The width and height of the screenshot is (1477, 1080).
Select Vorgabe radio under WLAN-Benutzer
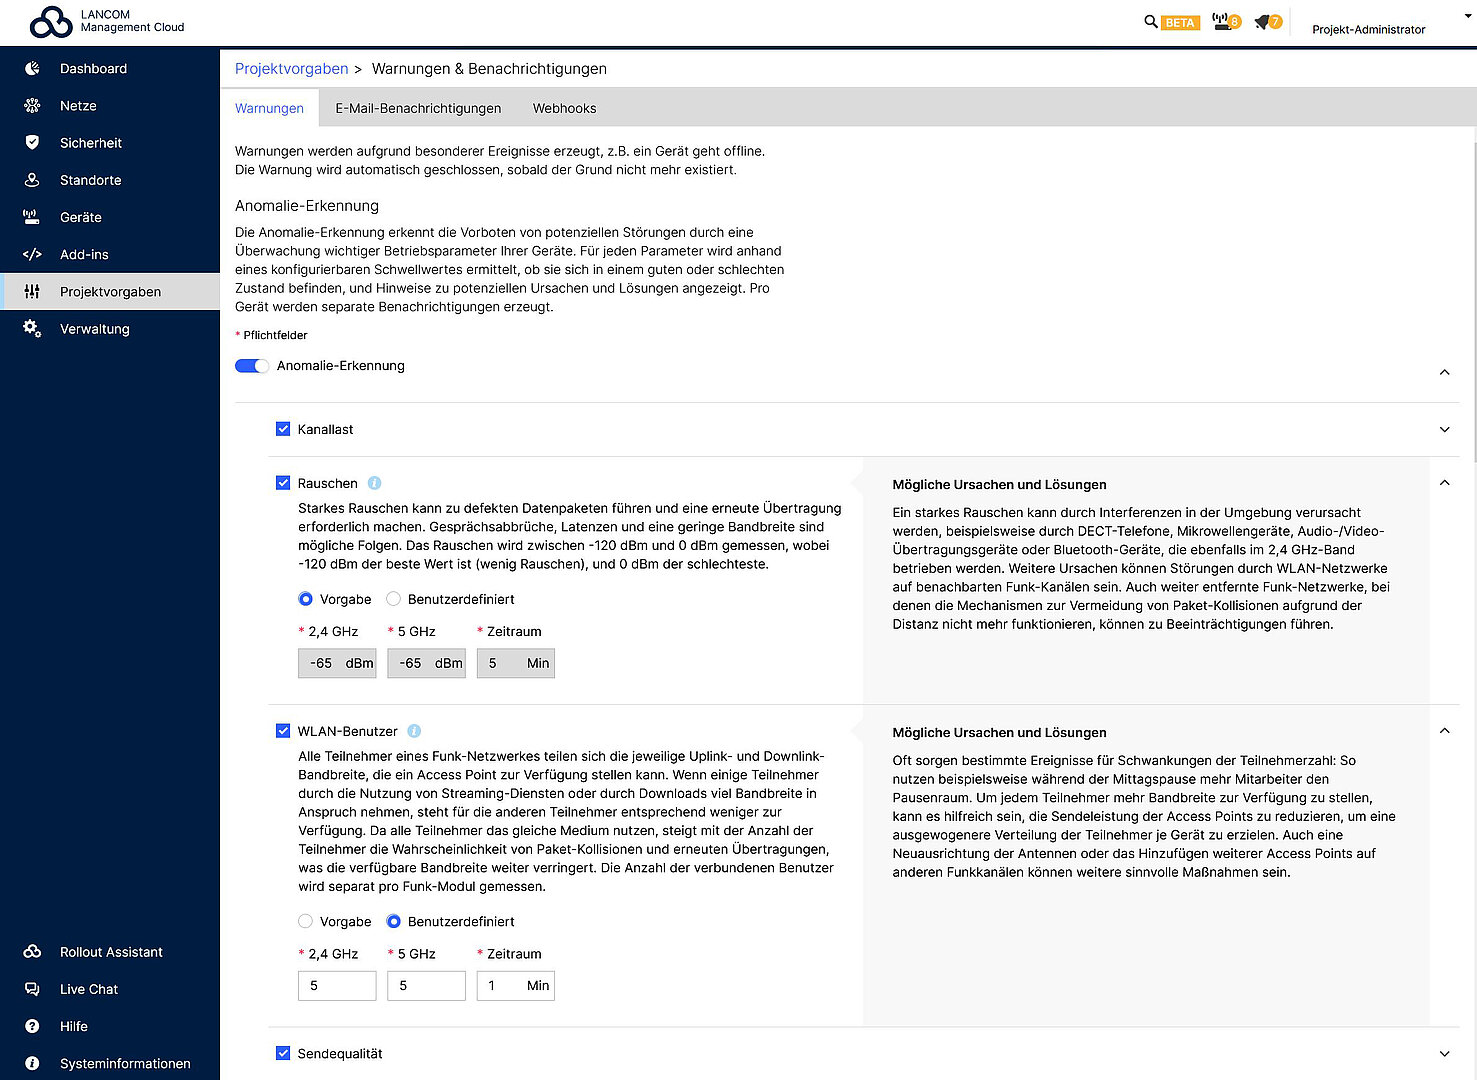(306, 921)
